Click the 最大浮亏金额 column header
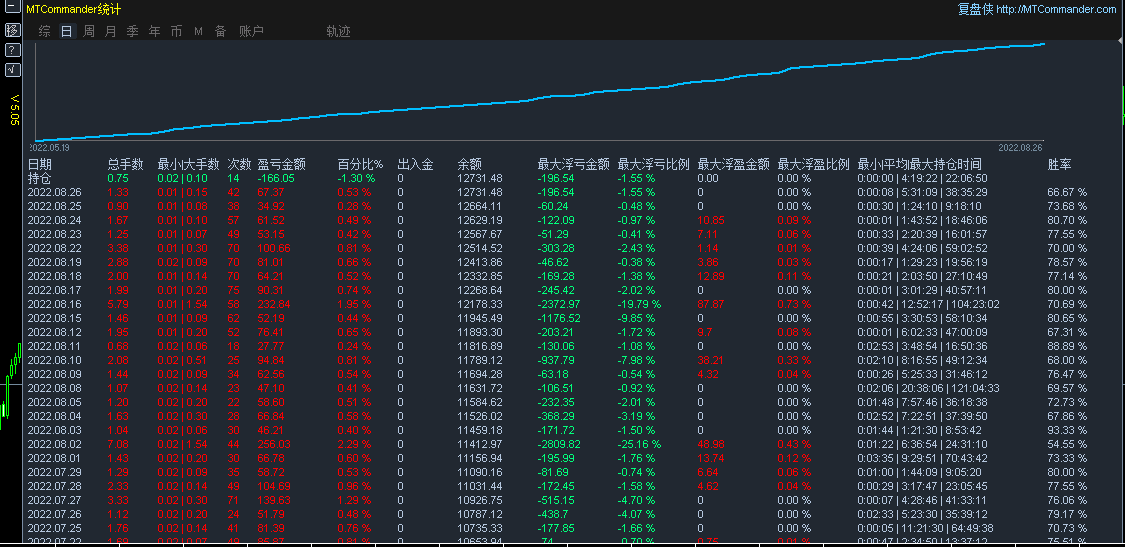Viewport: 1125px width, 547px height. 574,164
